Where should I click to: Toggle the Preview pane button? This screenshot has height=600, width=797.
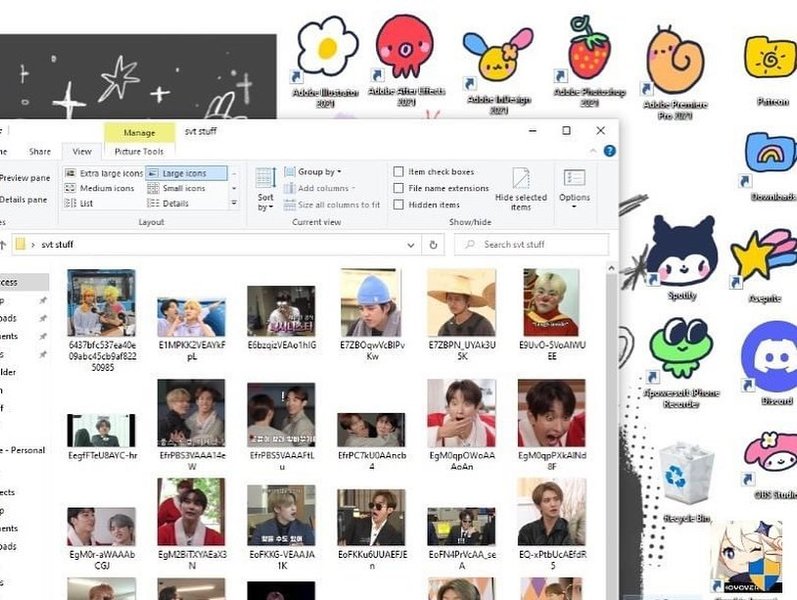click(x=24, y=178)
